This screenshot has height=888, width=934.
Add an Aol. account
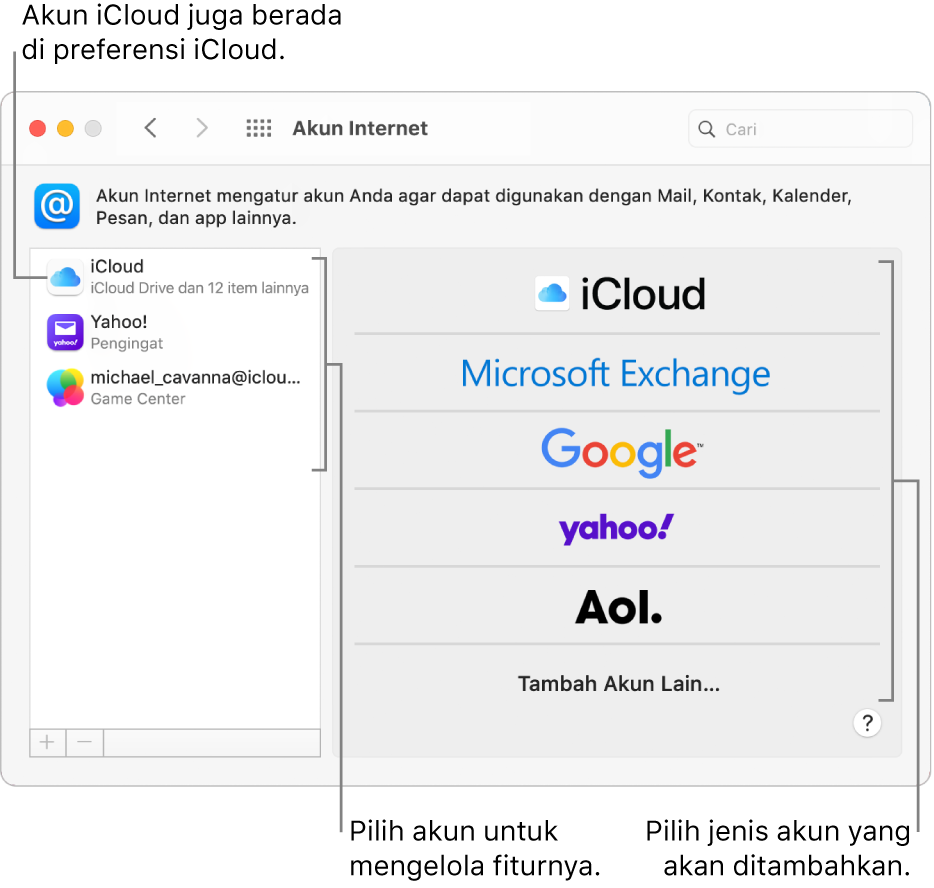pyautogui.click(x=617, y=606)
